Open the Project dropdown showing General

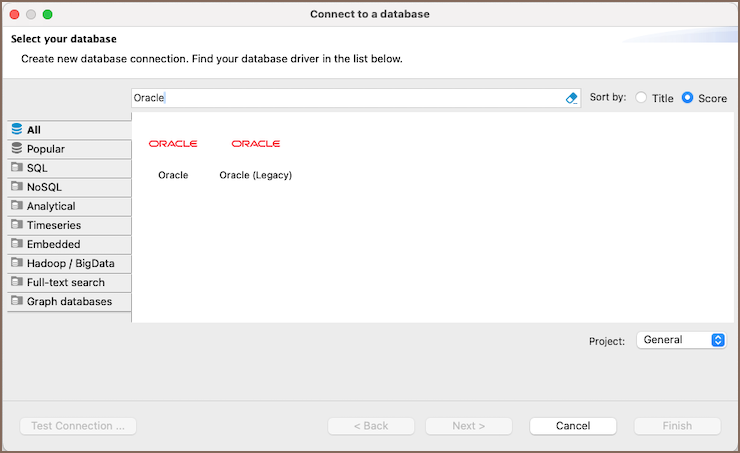pyautogui.click(x=681, y=340)
